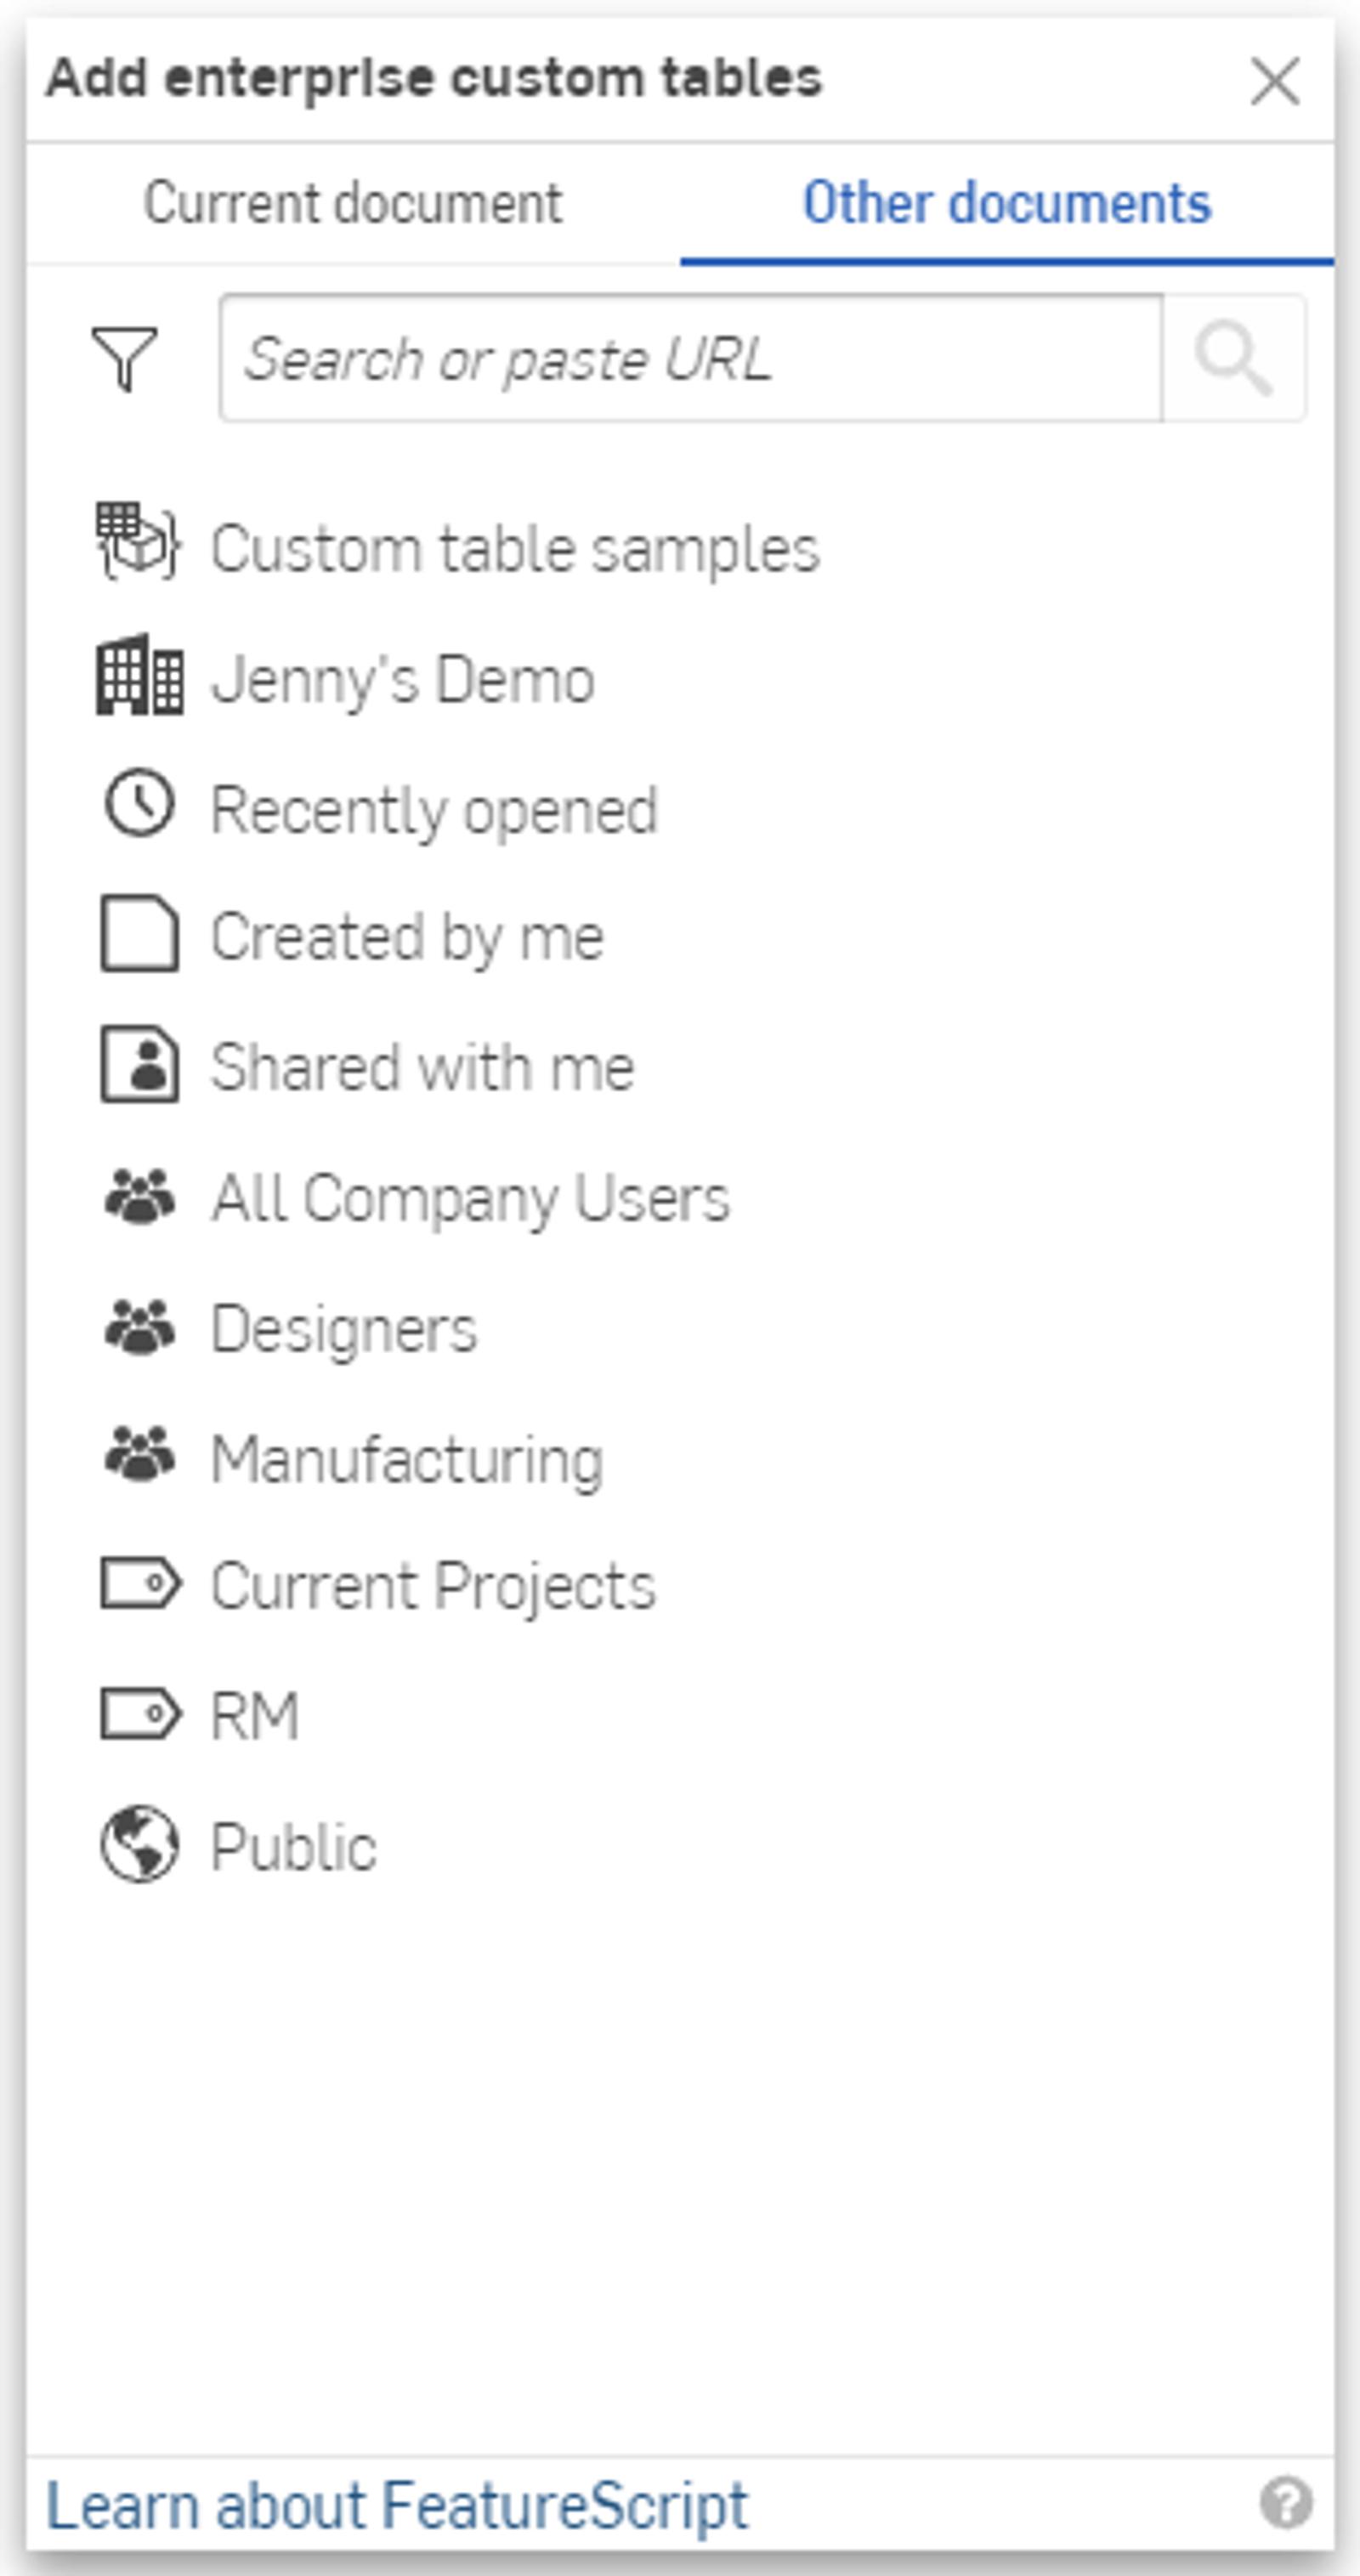Click the filter funnel icon
This screenshot has width=1360, height=2576.
coord(125,358)
